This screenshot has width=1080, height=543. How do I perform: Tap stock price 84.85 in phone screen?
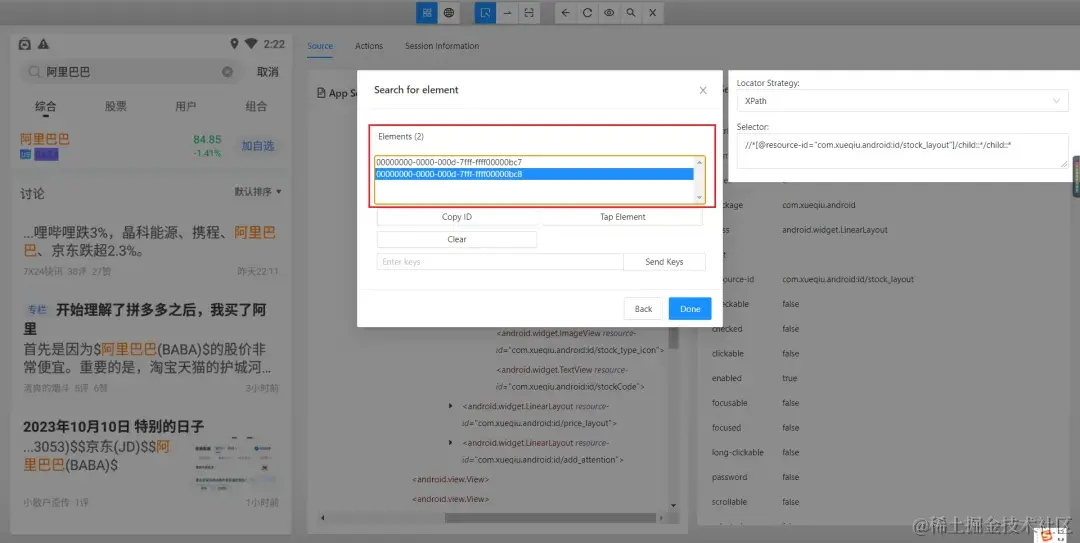click(207, 139)
